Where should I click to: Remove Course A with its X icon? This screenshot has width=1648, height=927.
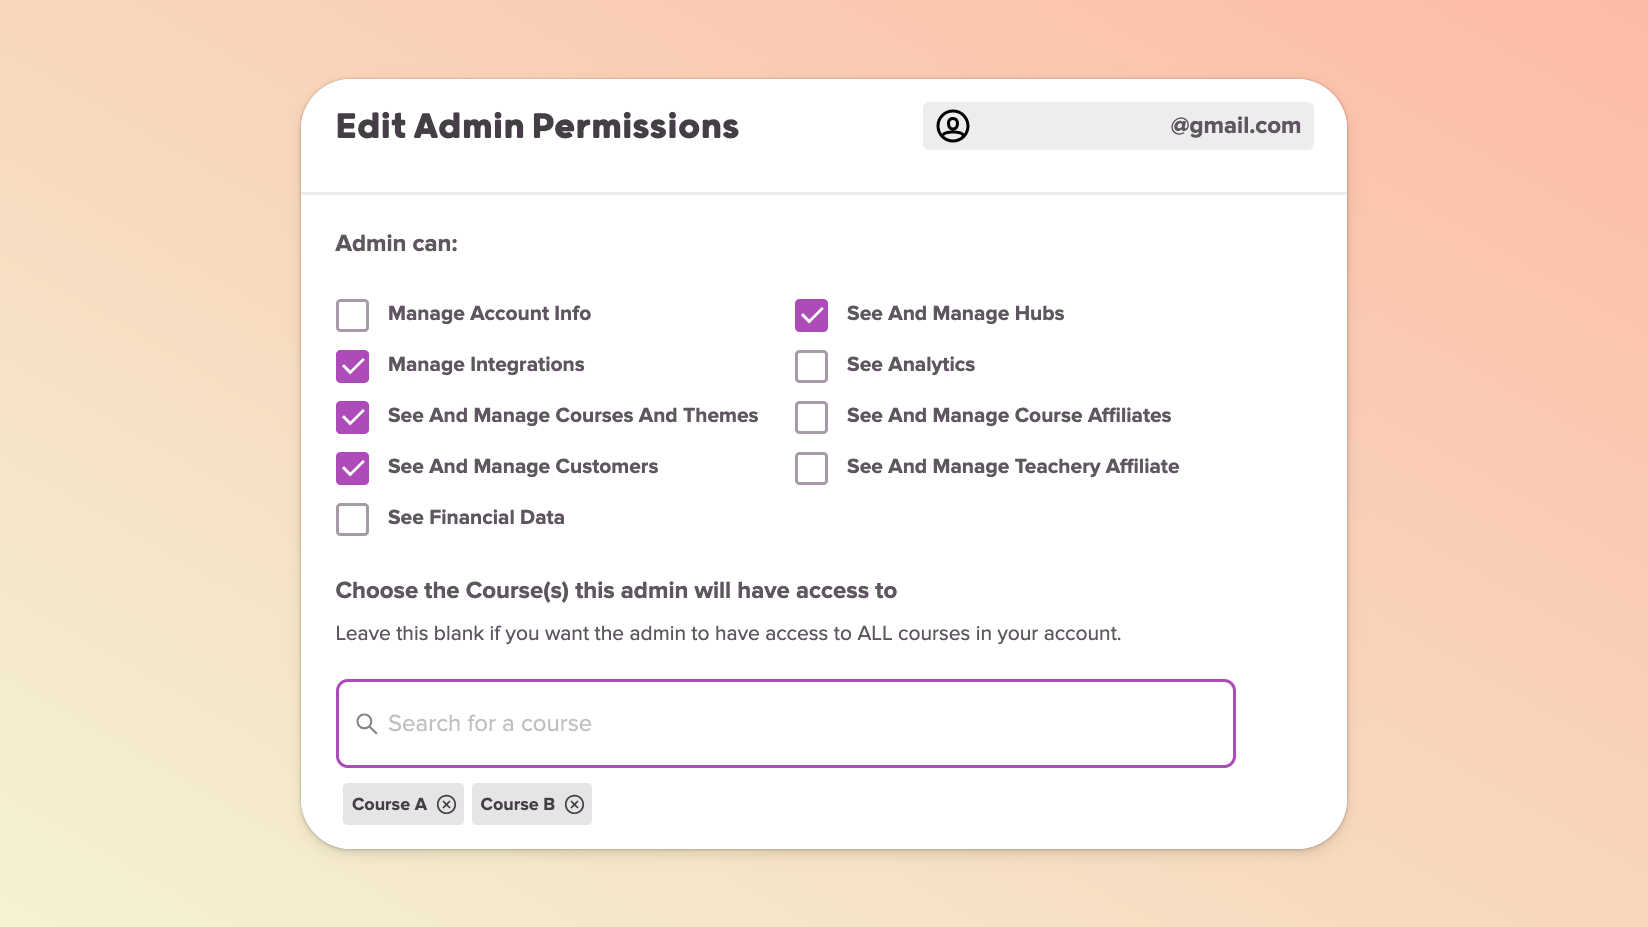[x=447, y=805]
